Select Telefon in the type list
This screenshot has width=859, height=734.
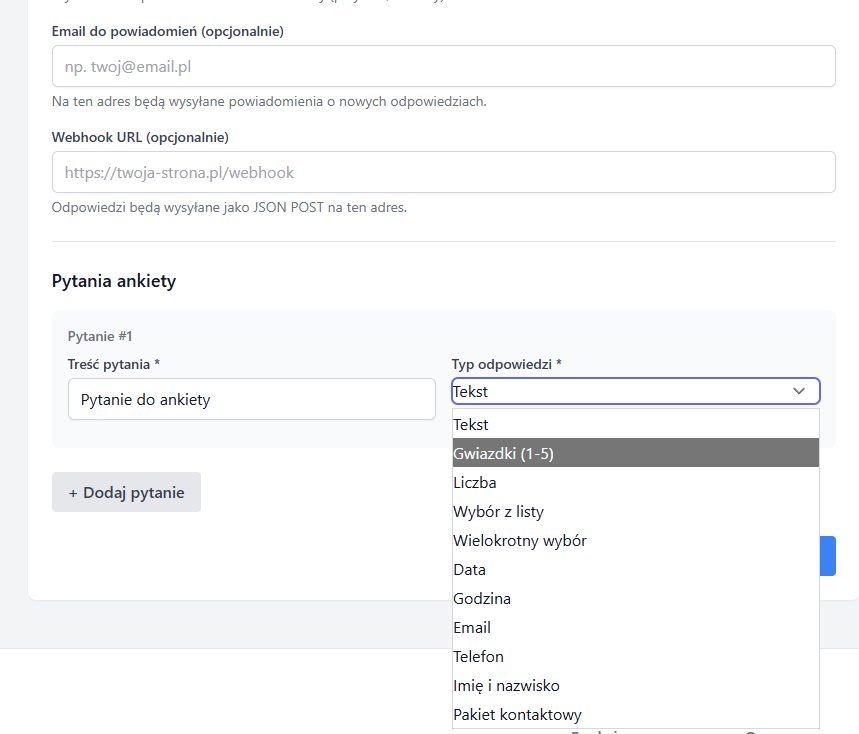tap(635, 657)
